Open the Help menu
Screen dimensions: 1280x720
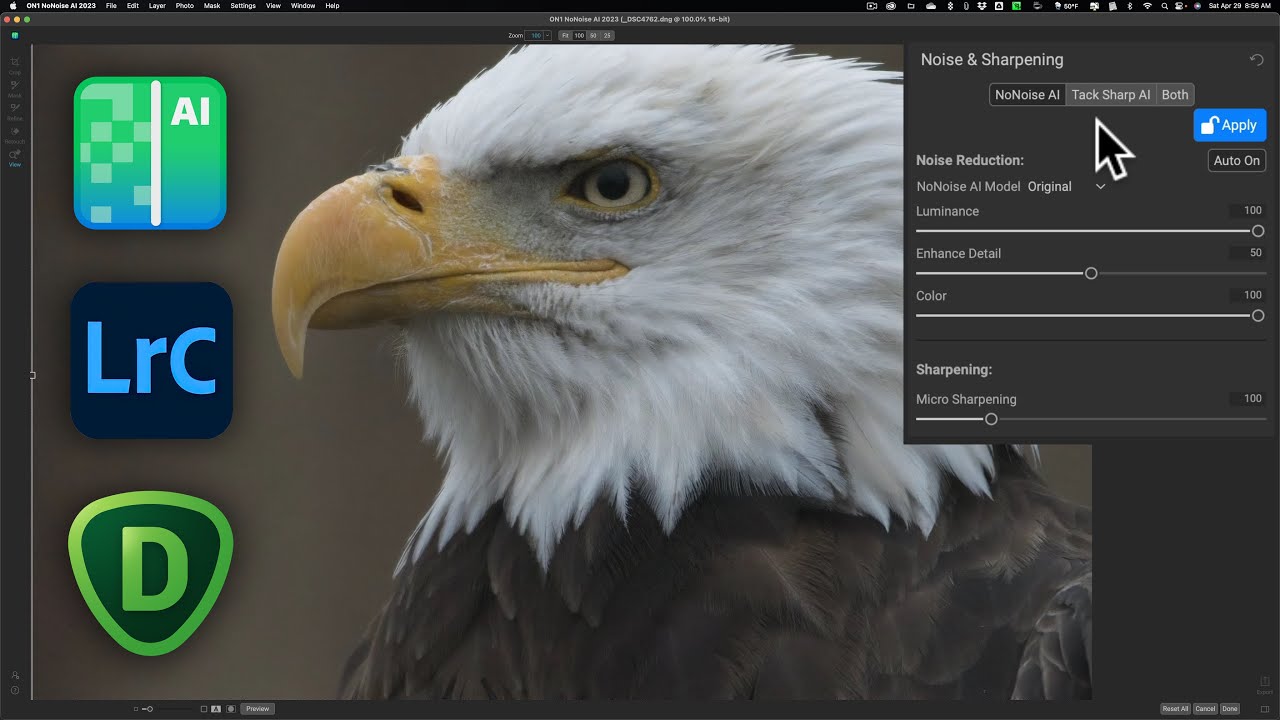(332, 6)
